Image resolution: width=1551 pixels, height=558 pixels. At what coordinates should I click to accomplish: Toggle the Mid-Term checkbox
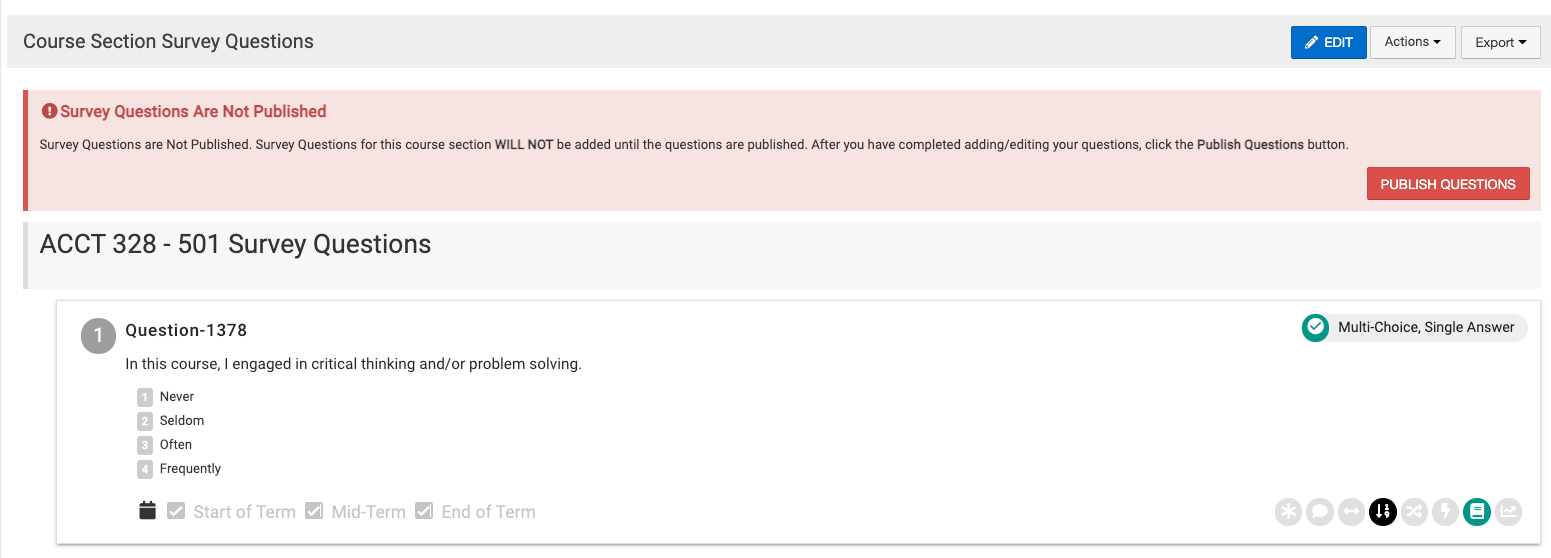(314, 511)
